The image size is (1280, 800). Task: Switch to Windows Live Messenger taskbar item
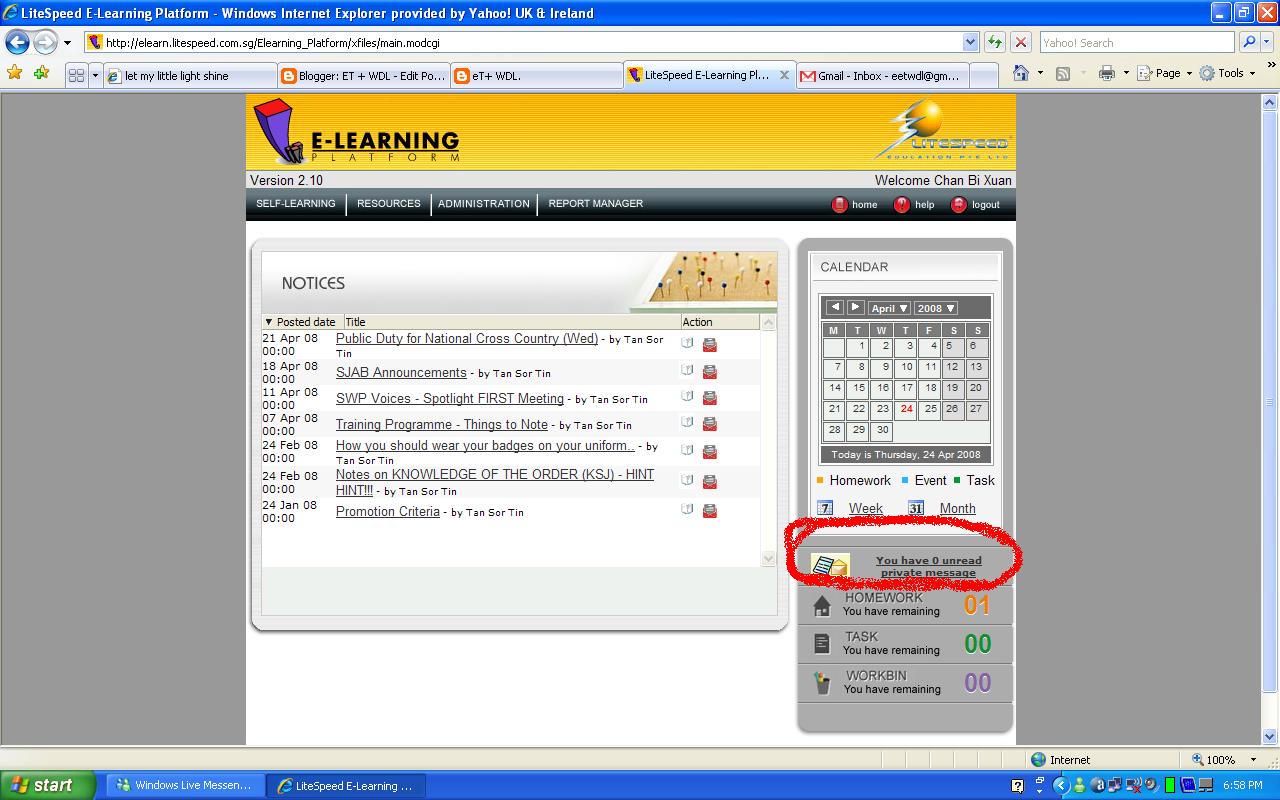coord(186,786)
